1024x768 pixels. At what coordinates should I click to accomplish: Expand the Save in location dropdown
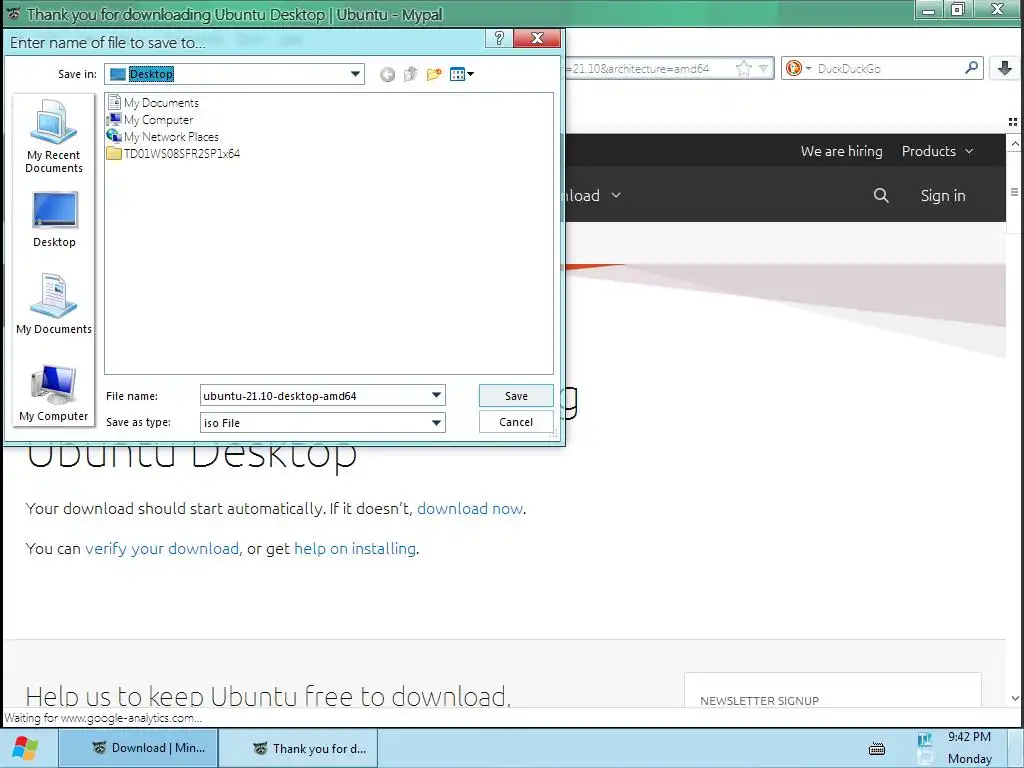pyautogui.click(x=355, y=74)
